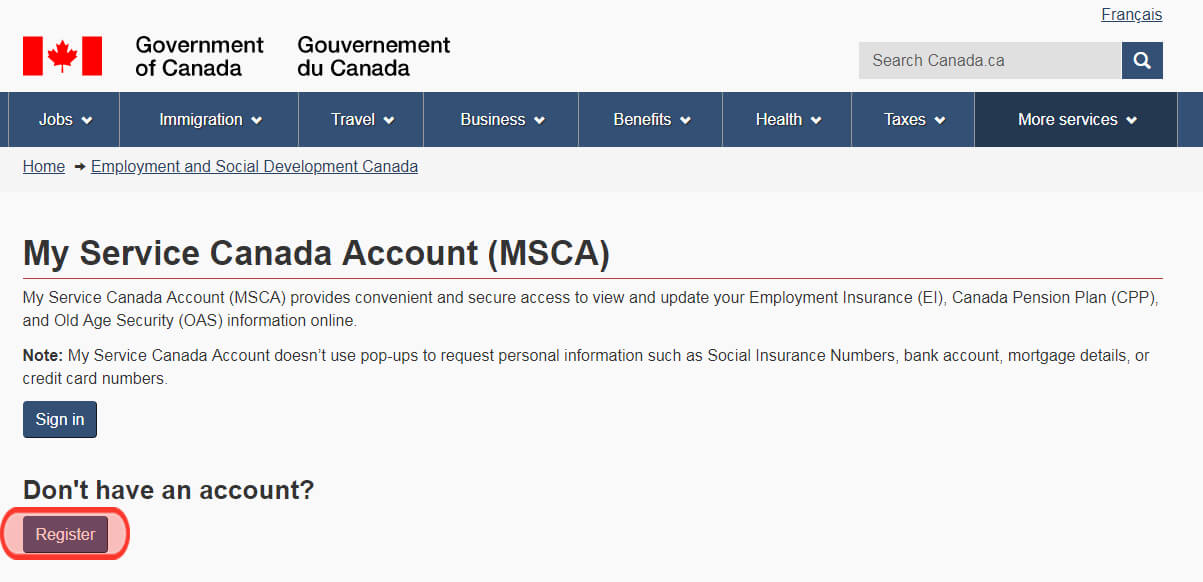Viewport: 1203px width, 582px height.
Task: Click the My Service Canada Account heading
Action: coord(316,253)
